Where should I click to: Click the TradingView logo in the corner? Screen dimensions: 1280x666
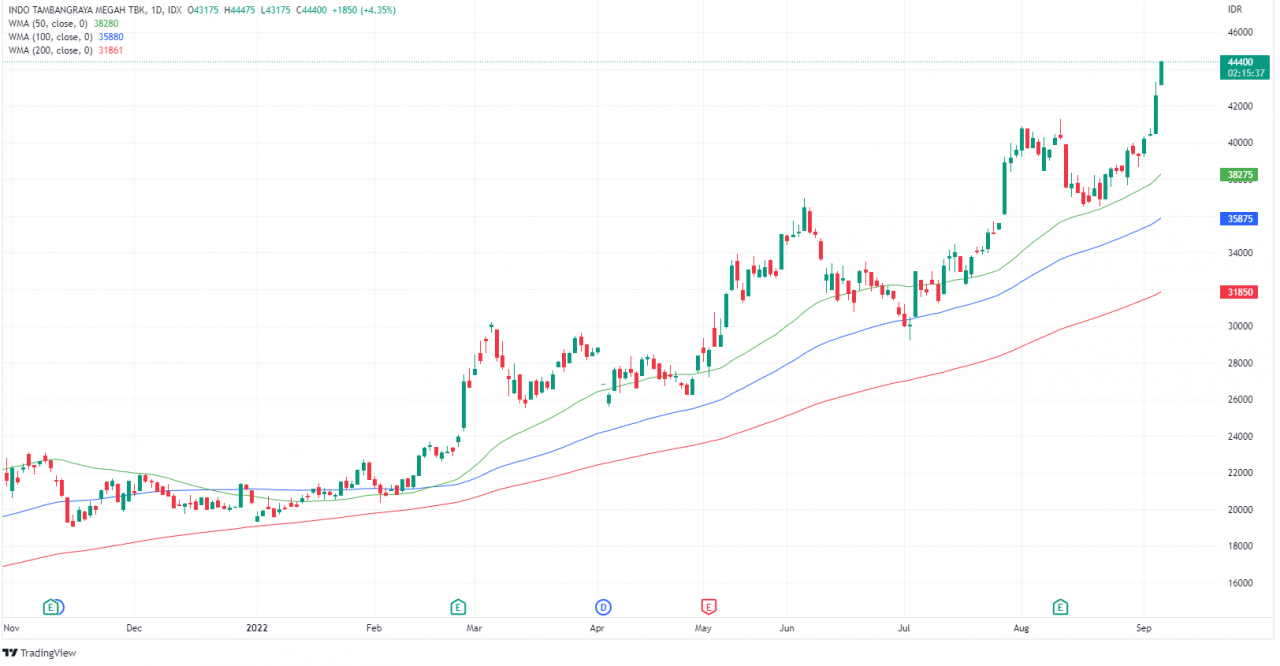click(38, 653)
